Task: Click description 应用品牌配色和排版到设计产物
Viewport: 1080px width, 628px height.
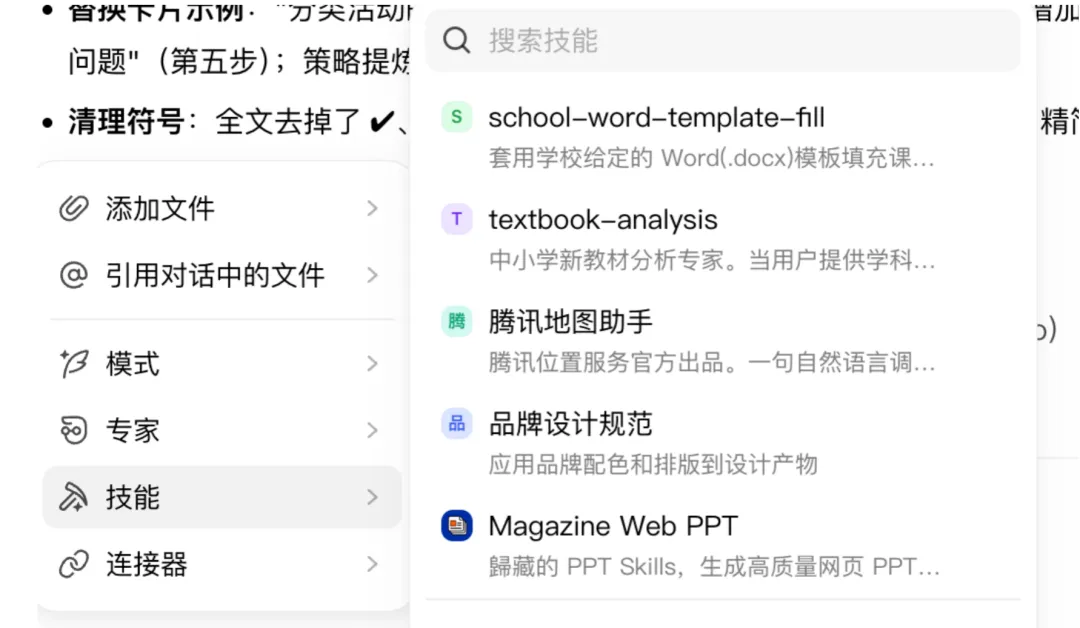Action: [x=653, y=464]
